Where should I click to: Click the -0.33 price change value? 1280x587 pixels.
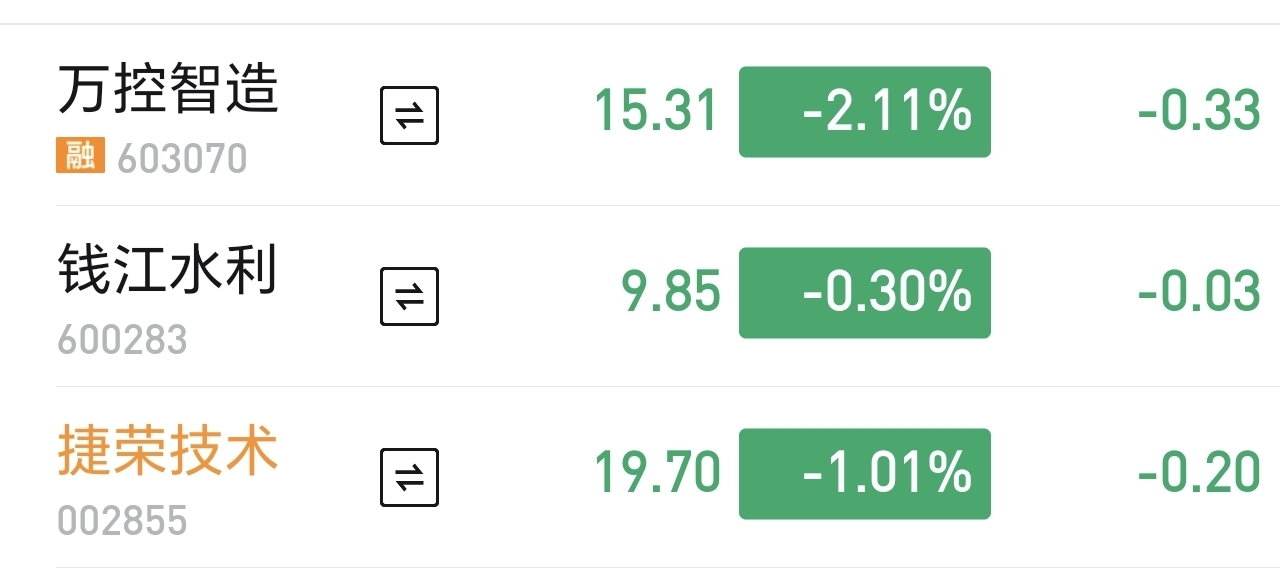(1199, 111)
